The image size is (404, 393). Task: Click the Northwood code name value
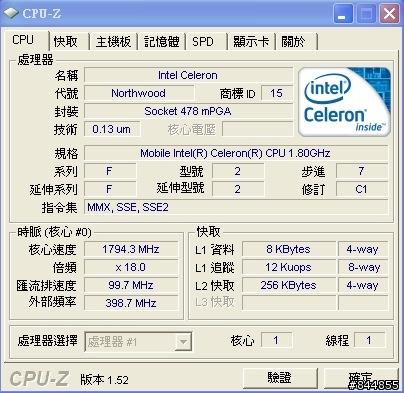[139, 93]
